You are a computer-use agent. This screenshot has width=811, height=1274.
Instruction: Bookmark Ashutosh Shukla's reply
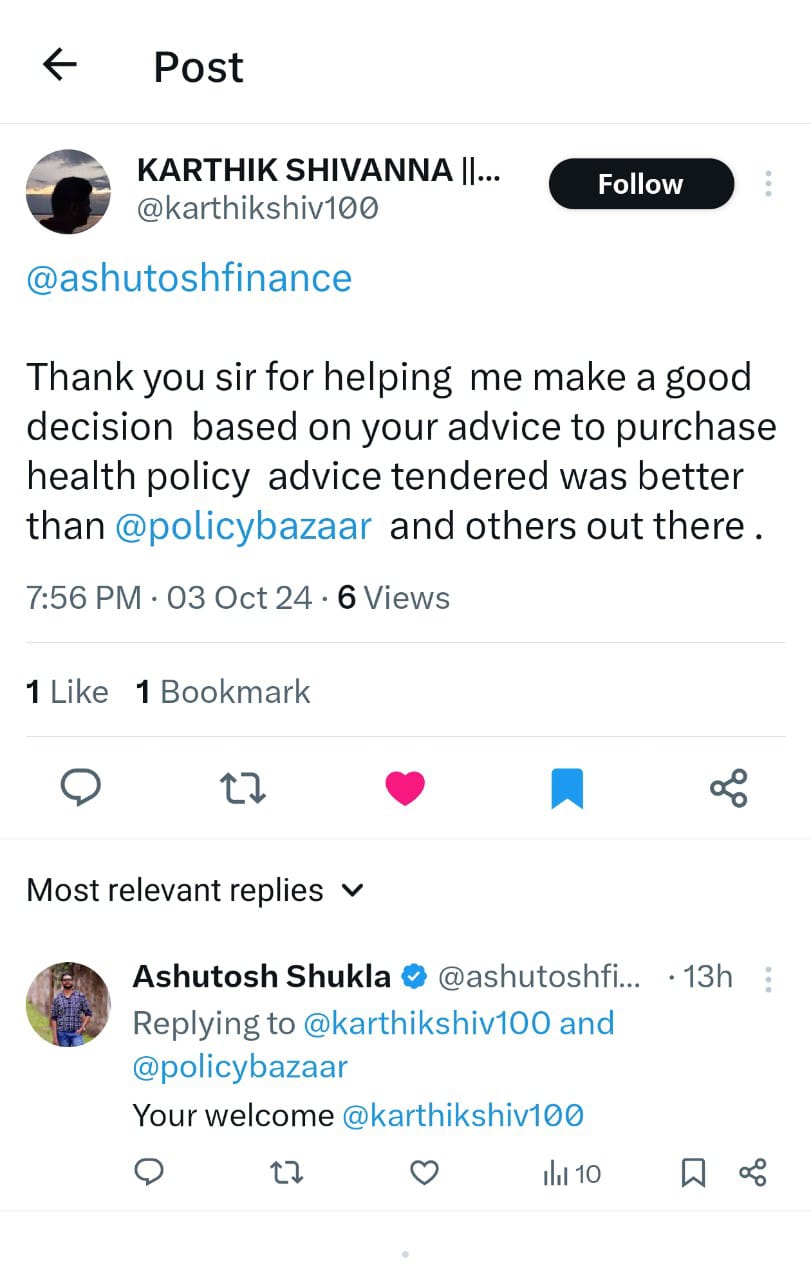coord(693,1172)
